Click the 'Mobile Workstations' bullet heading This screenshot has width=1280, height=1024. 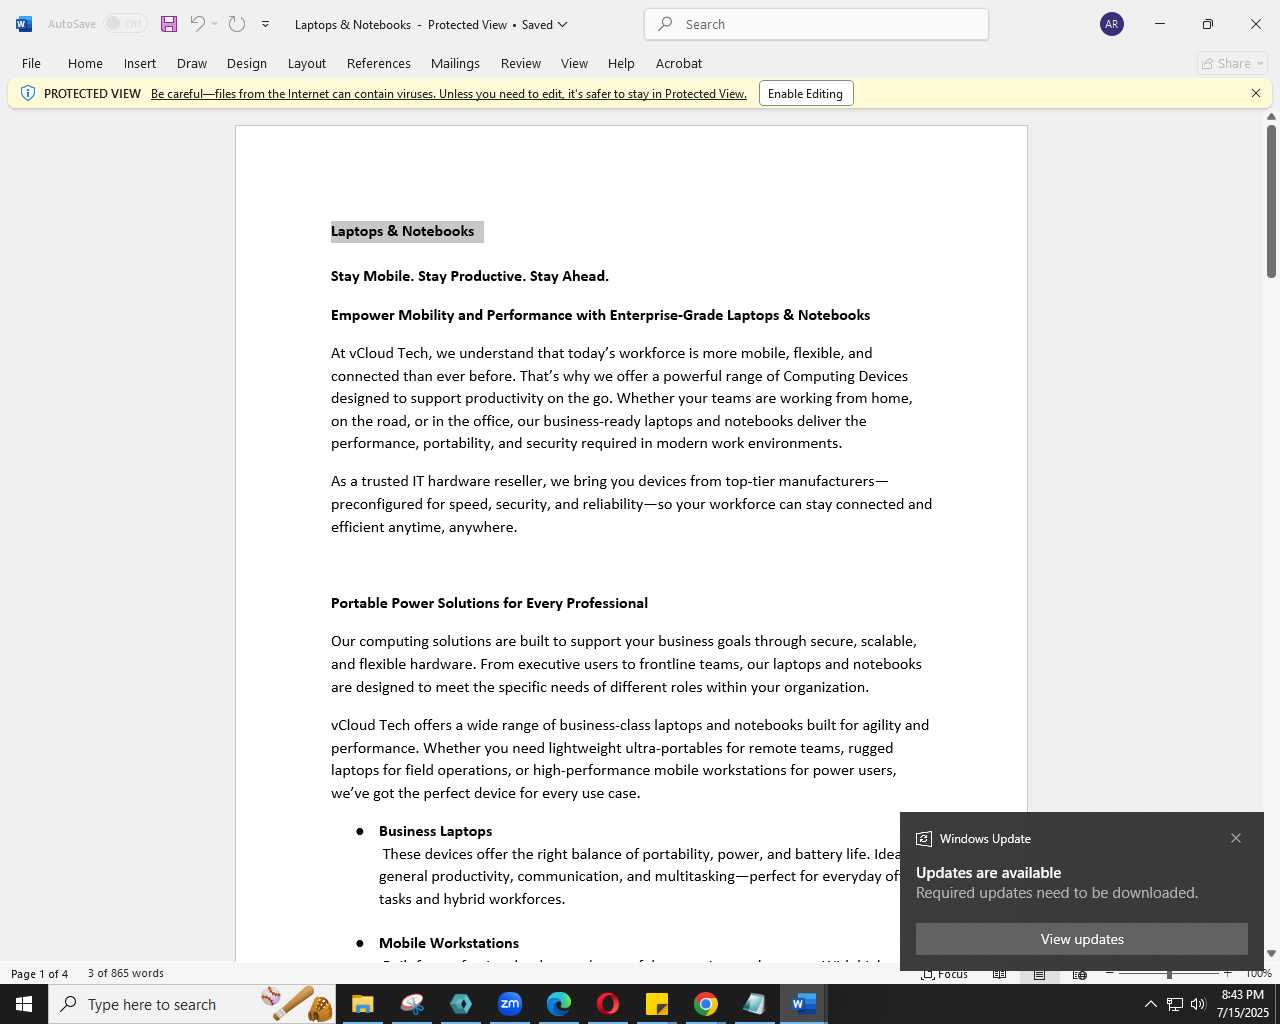pyautogui.click(x=449, y=943)
